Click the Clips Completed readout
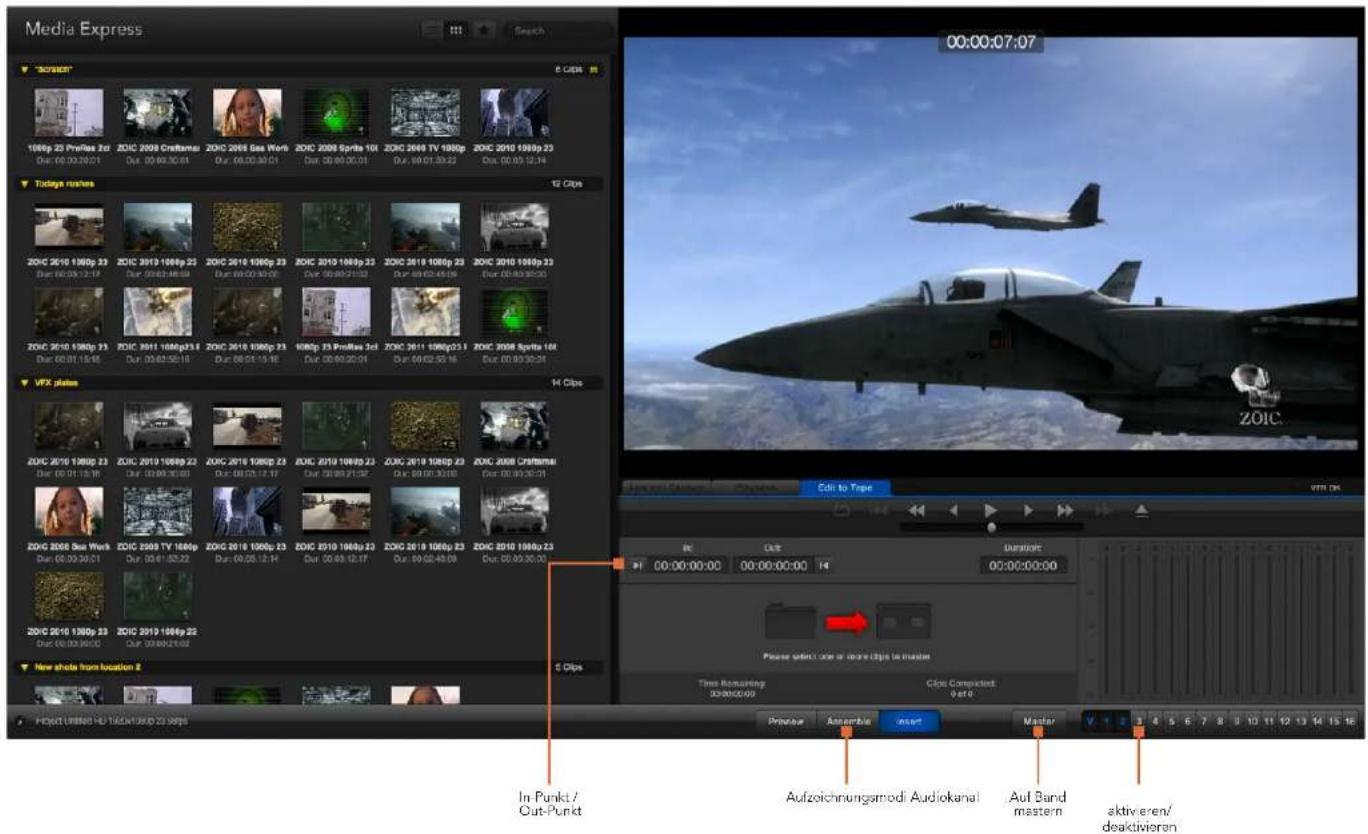Screen dimensions: 1368x834 tap(961, 688)
